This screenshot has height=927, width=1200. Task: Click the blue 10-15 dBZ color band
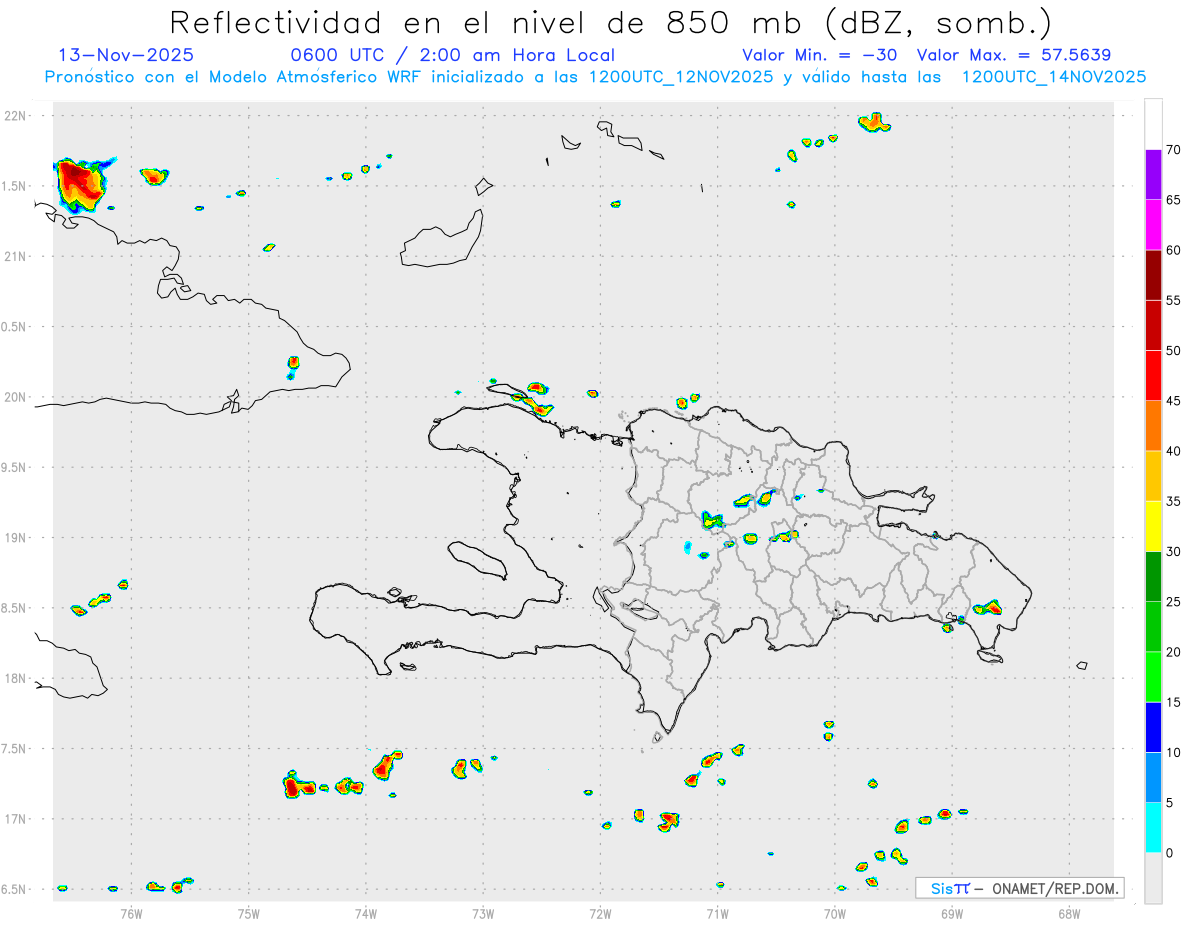[1153, 727]
